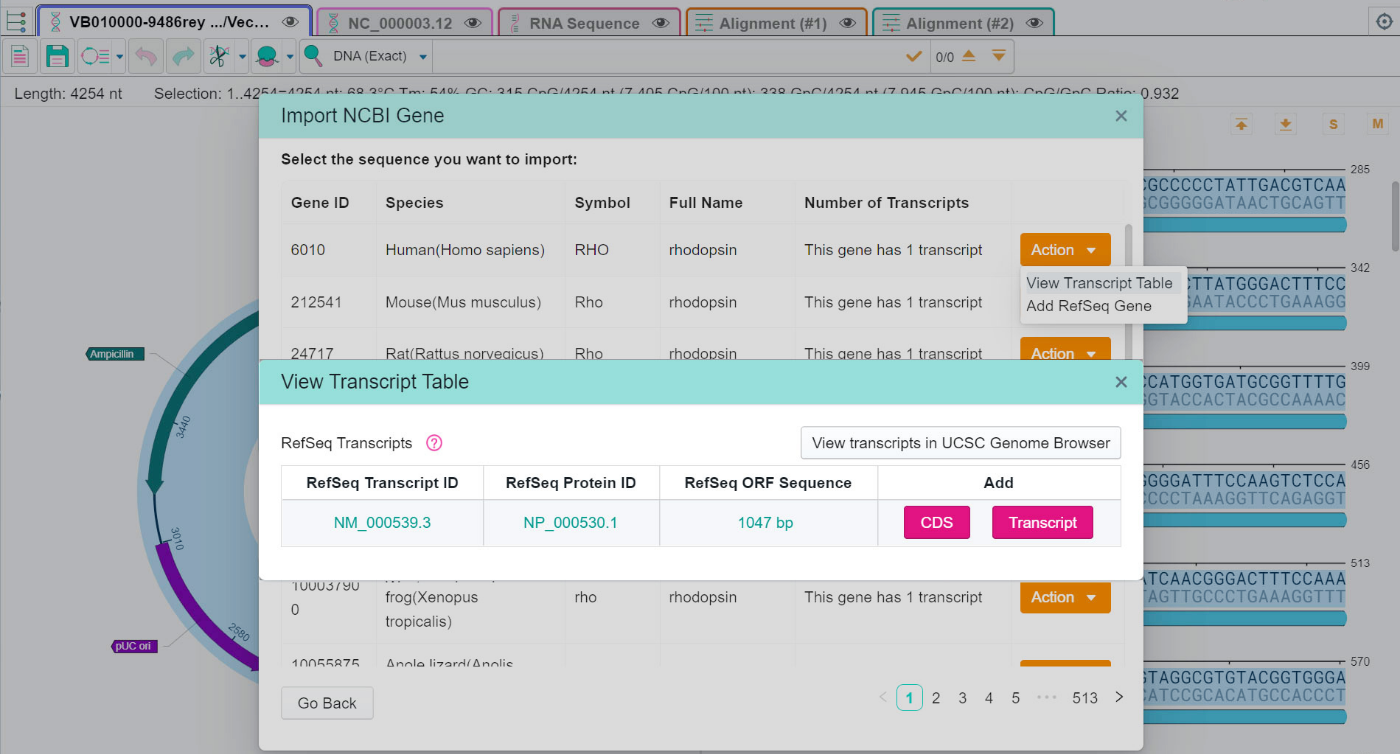Click the target icon at top right
This screenshot has height=754, width=1400.
[1383, 22]
